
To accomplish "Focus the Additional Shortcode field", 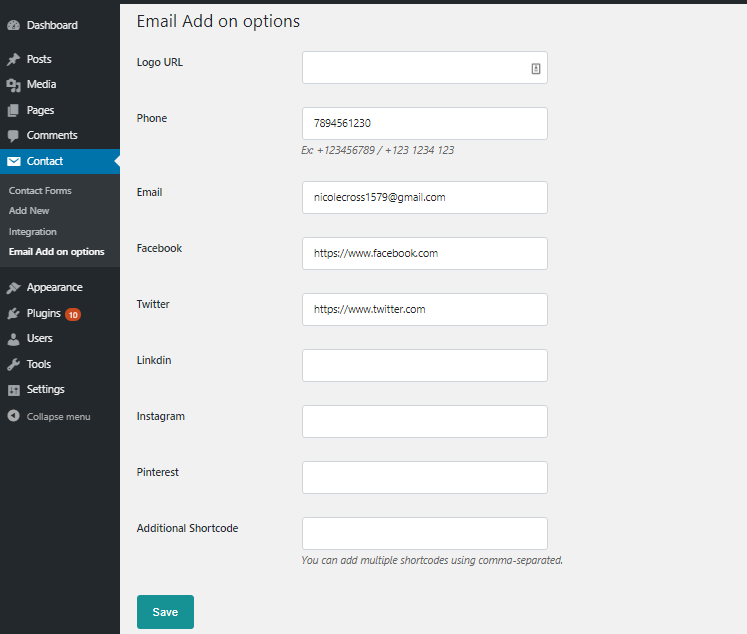I will [424, 533].
